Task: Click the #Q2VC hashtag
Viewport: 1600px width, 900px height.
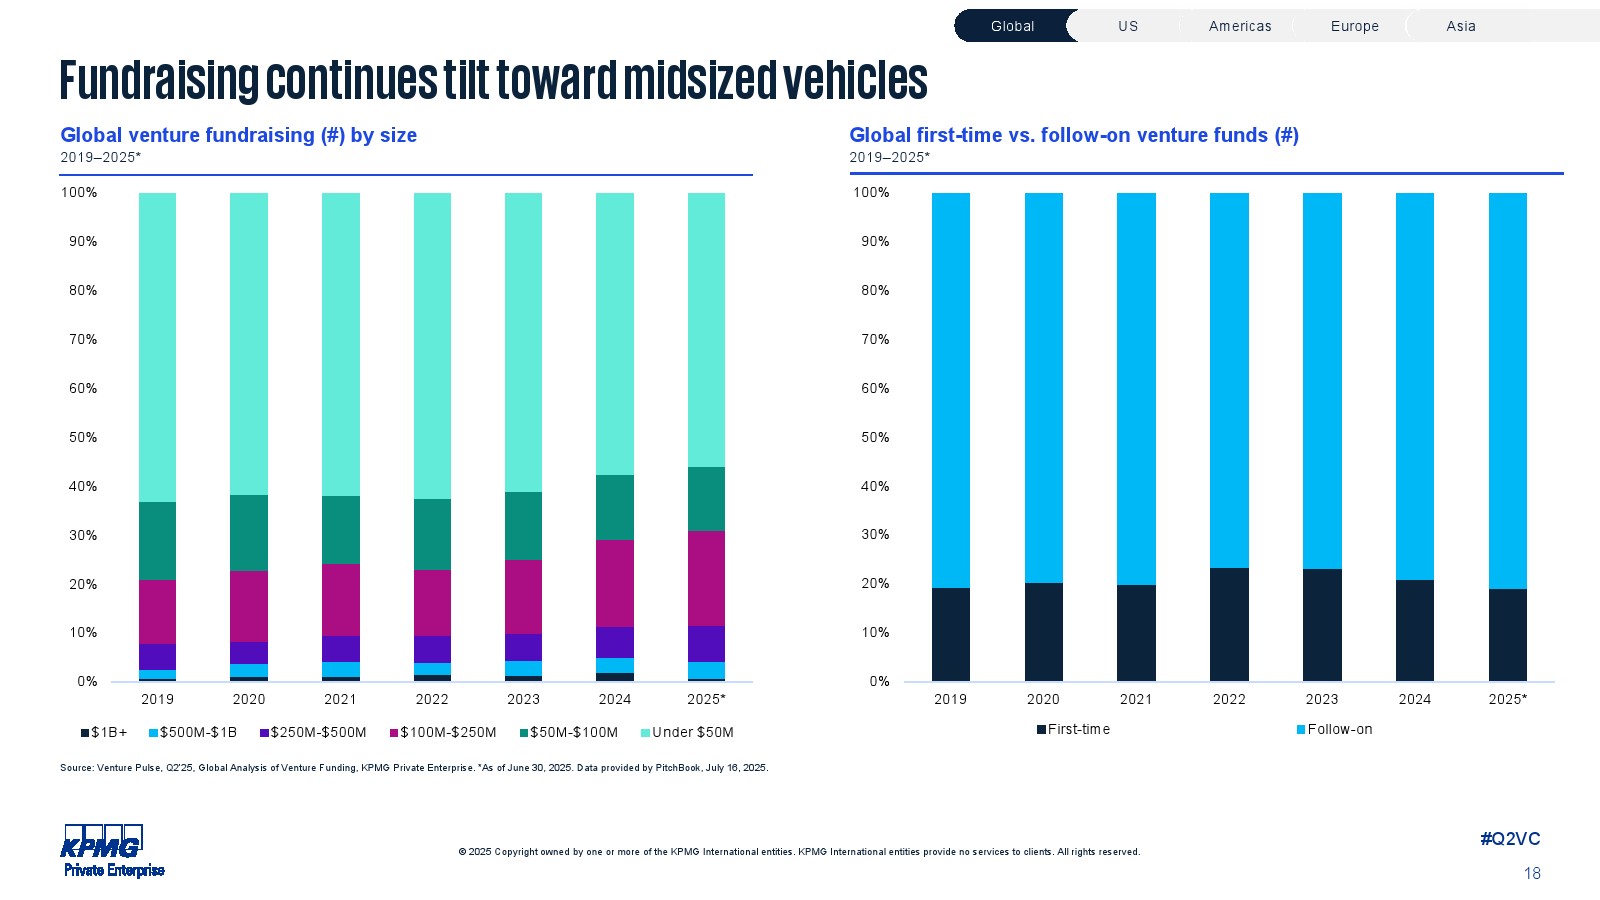Action: coord(1510,839)
